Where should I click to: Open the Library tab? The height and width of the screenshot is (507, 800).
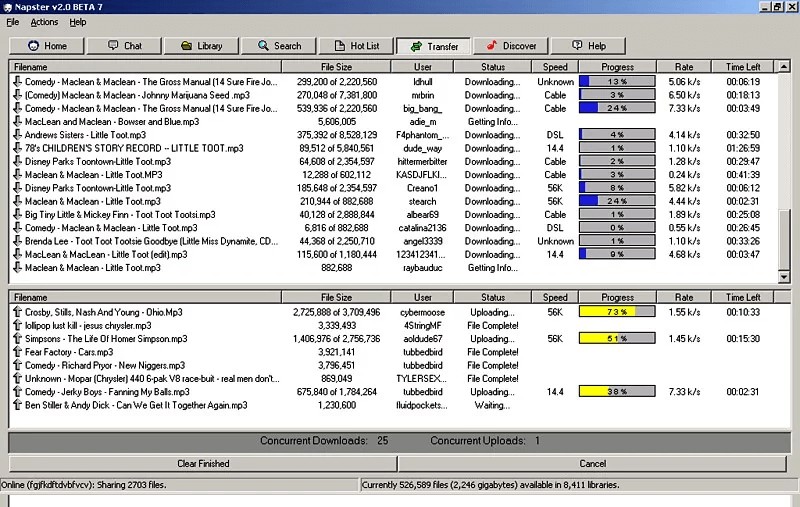click(202, 46)
